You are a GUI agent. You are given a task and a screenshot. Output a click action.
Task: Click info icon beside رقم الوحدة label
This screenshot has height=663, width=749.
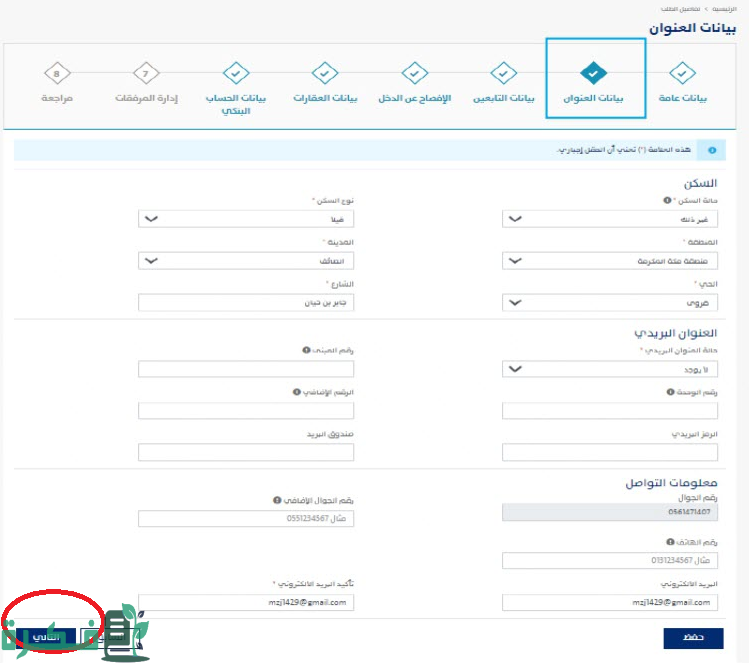tap(670, 392)
